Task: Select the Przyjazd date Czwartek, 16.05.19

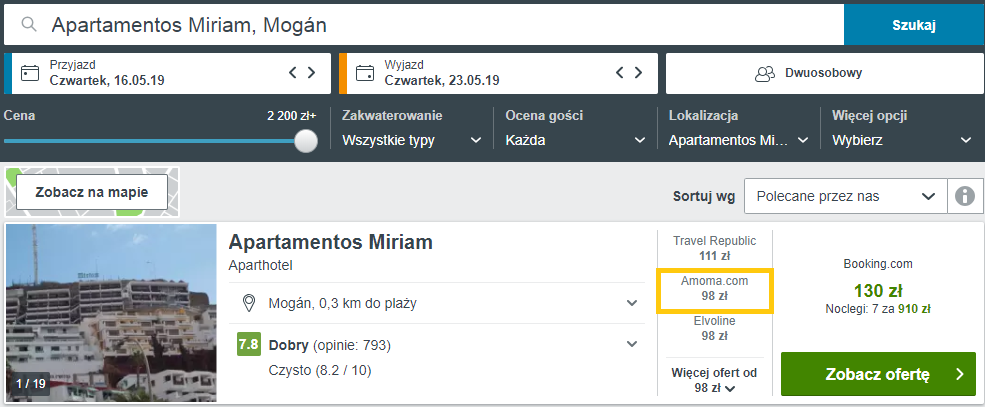Action: tap(107, 80)
